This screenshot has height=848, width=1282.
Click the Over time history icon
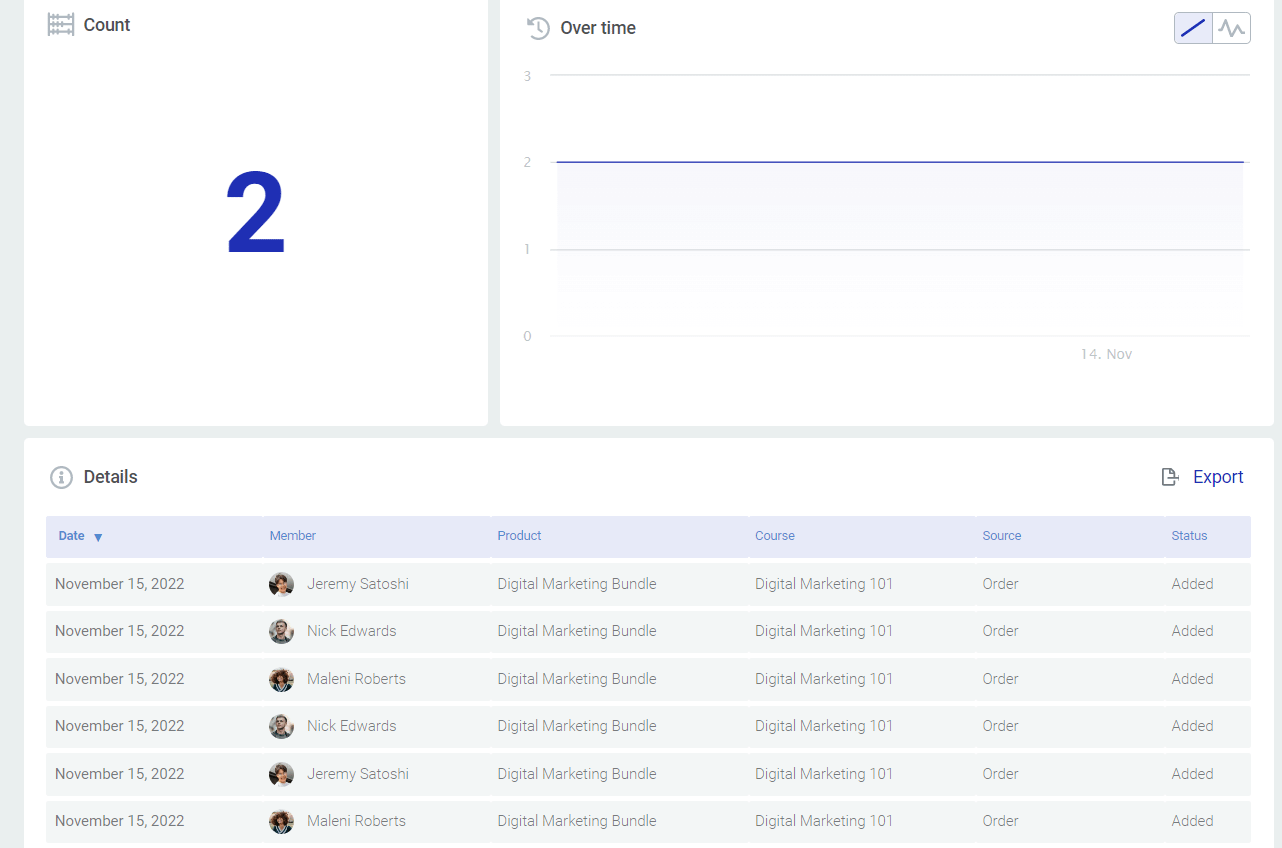(538, 28)
